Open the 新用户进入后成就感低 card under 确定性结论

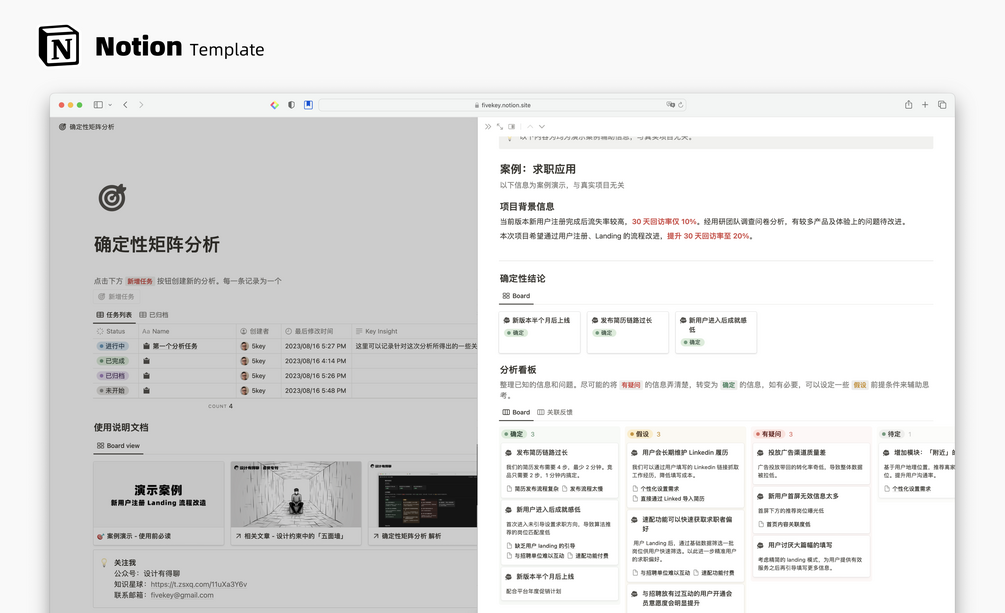pos(716,332)
